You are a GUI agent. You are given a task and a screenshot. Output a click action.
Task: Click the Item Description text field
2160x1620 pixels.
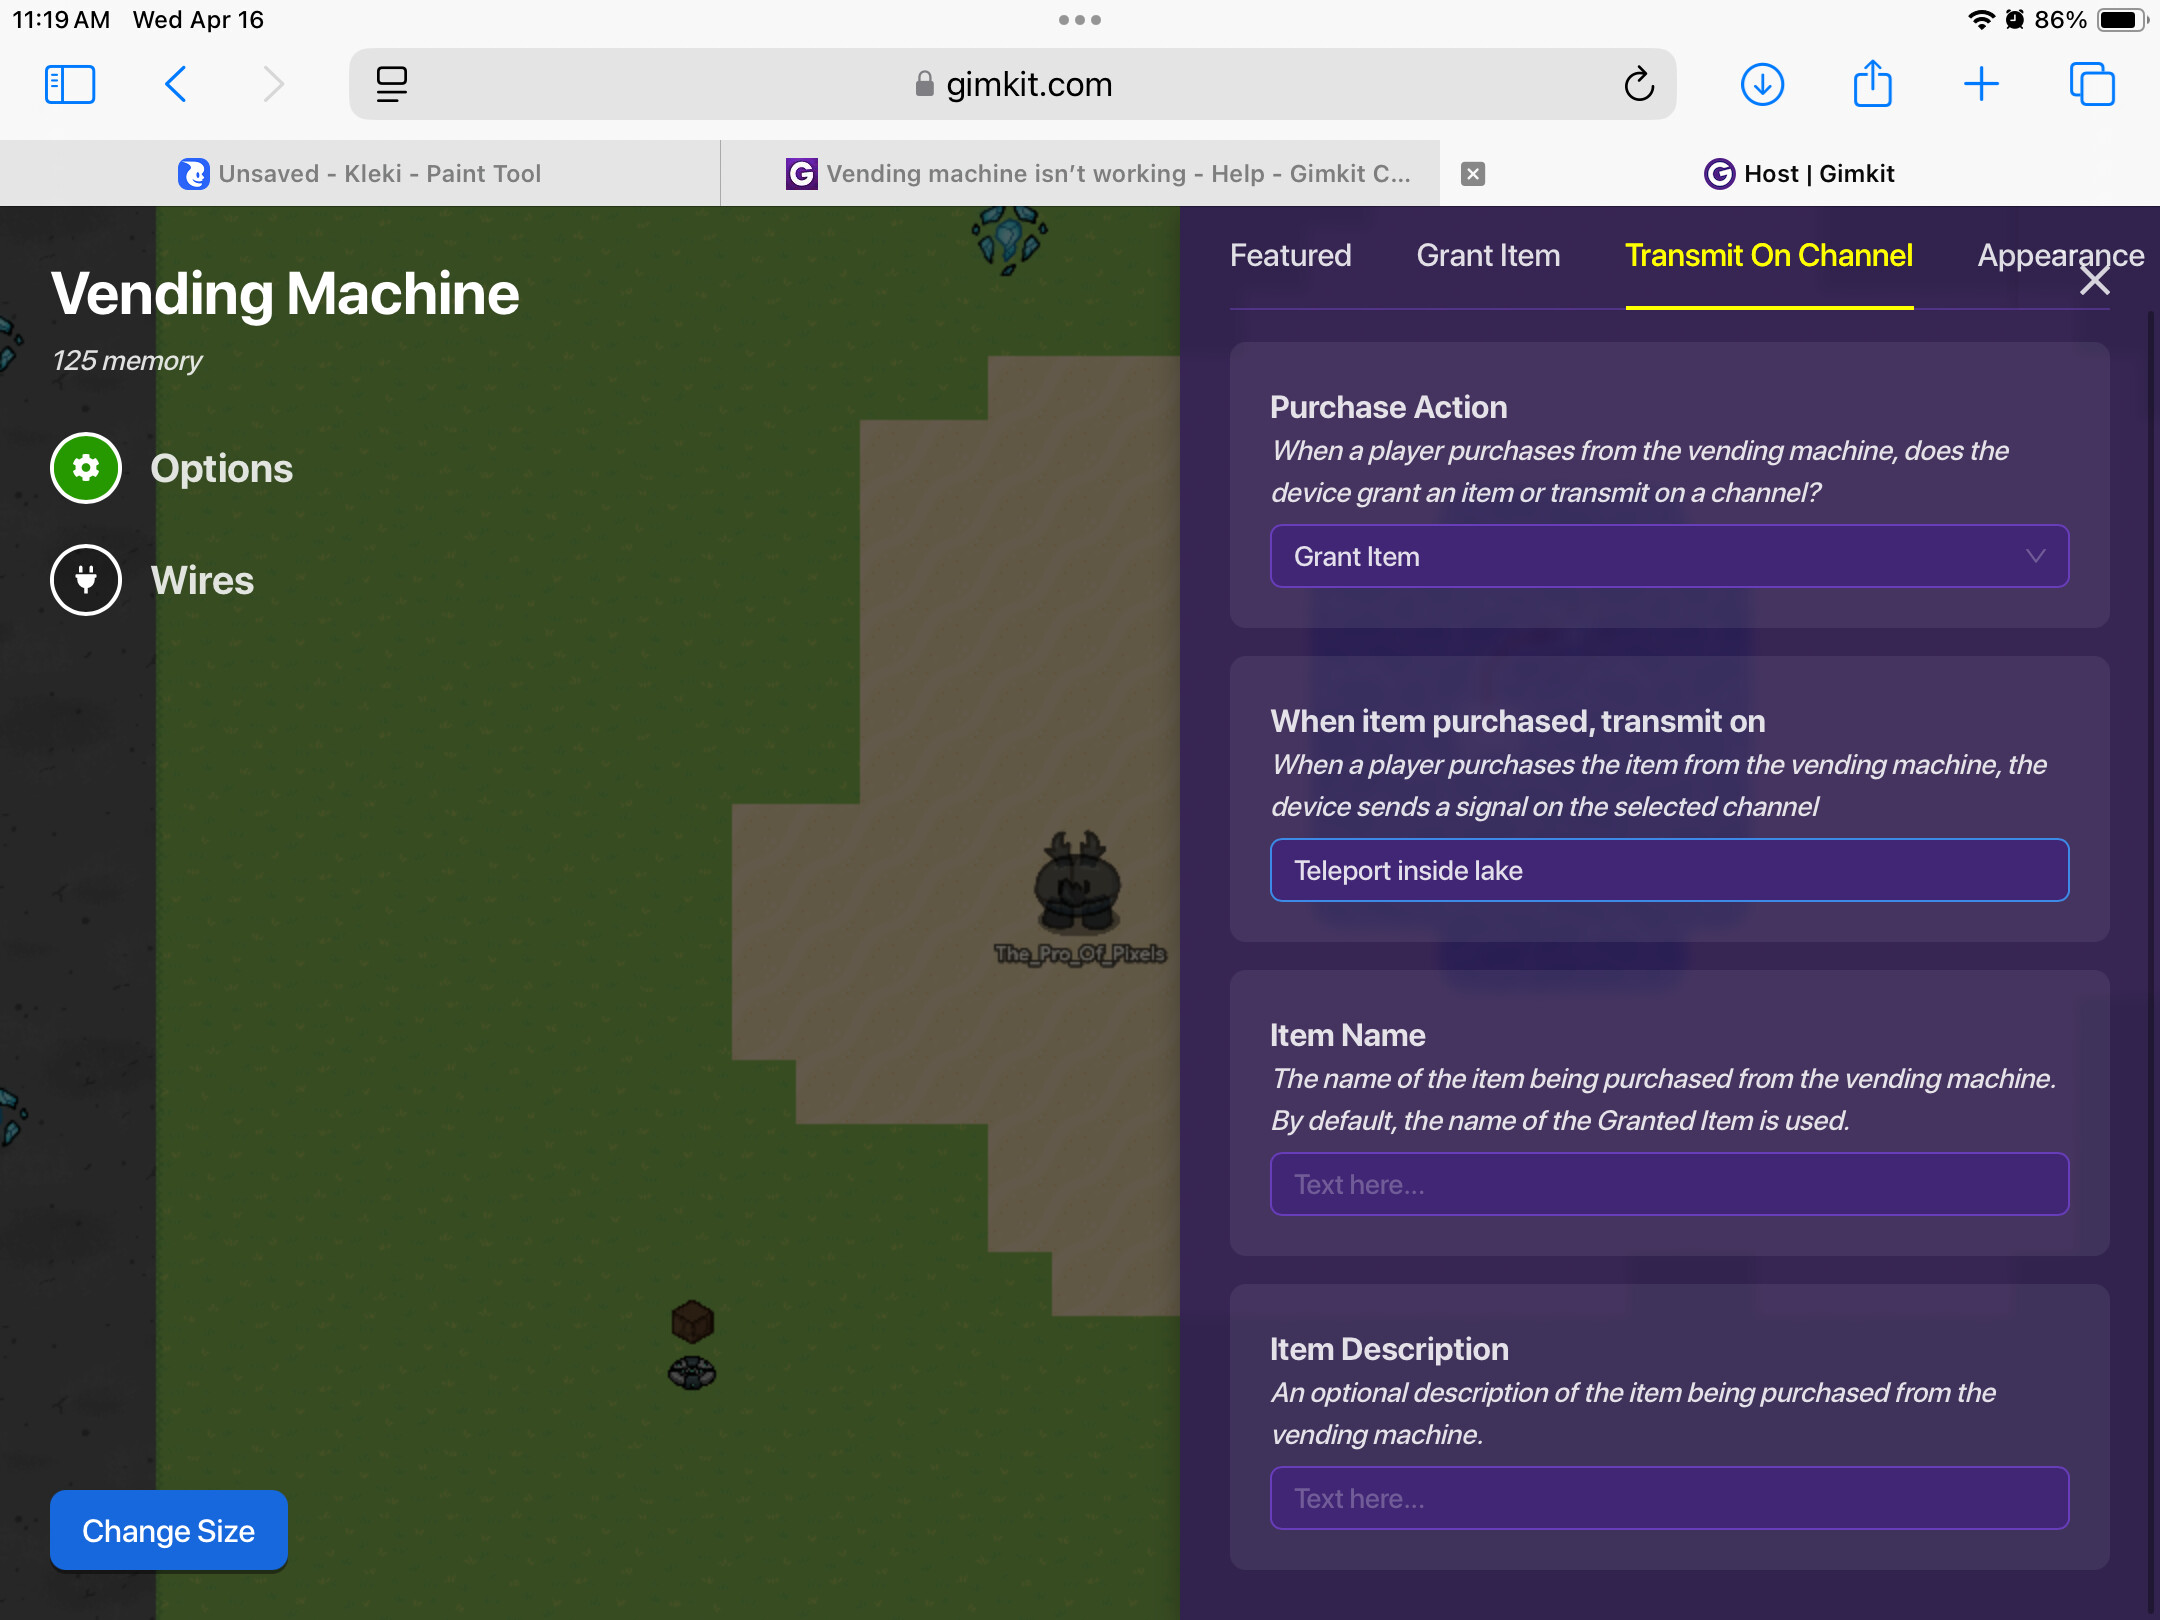tap(1669, 1498)
